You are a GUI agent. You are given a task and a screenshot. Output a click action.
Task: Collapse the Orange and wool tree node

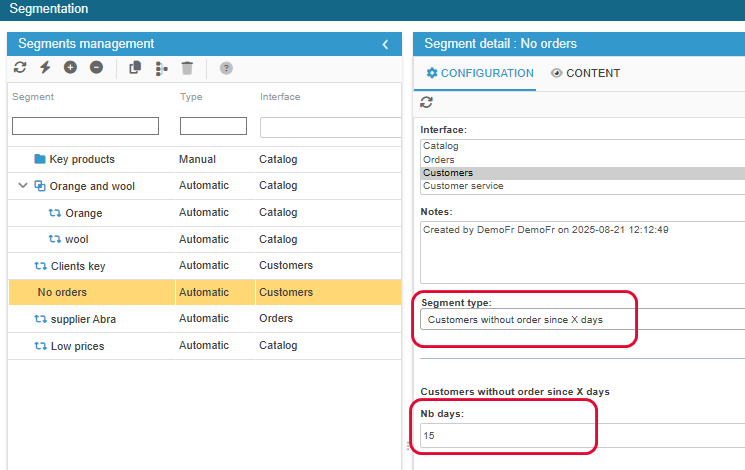[x=23, y=185]
